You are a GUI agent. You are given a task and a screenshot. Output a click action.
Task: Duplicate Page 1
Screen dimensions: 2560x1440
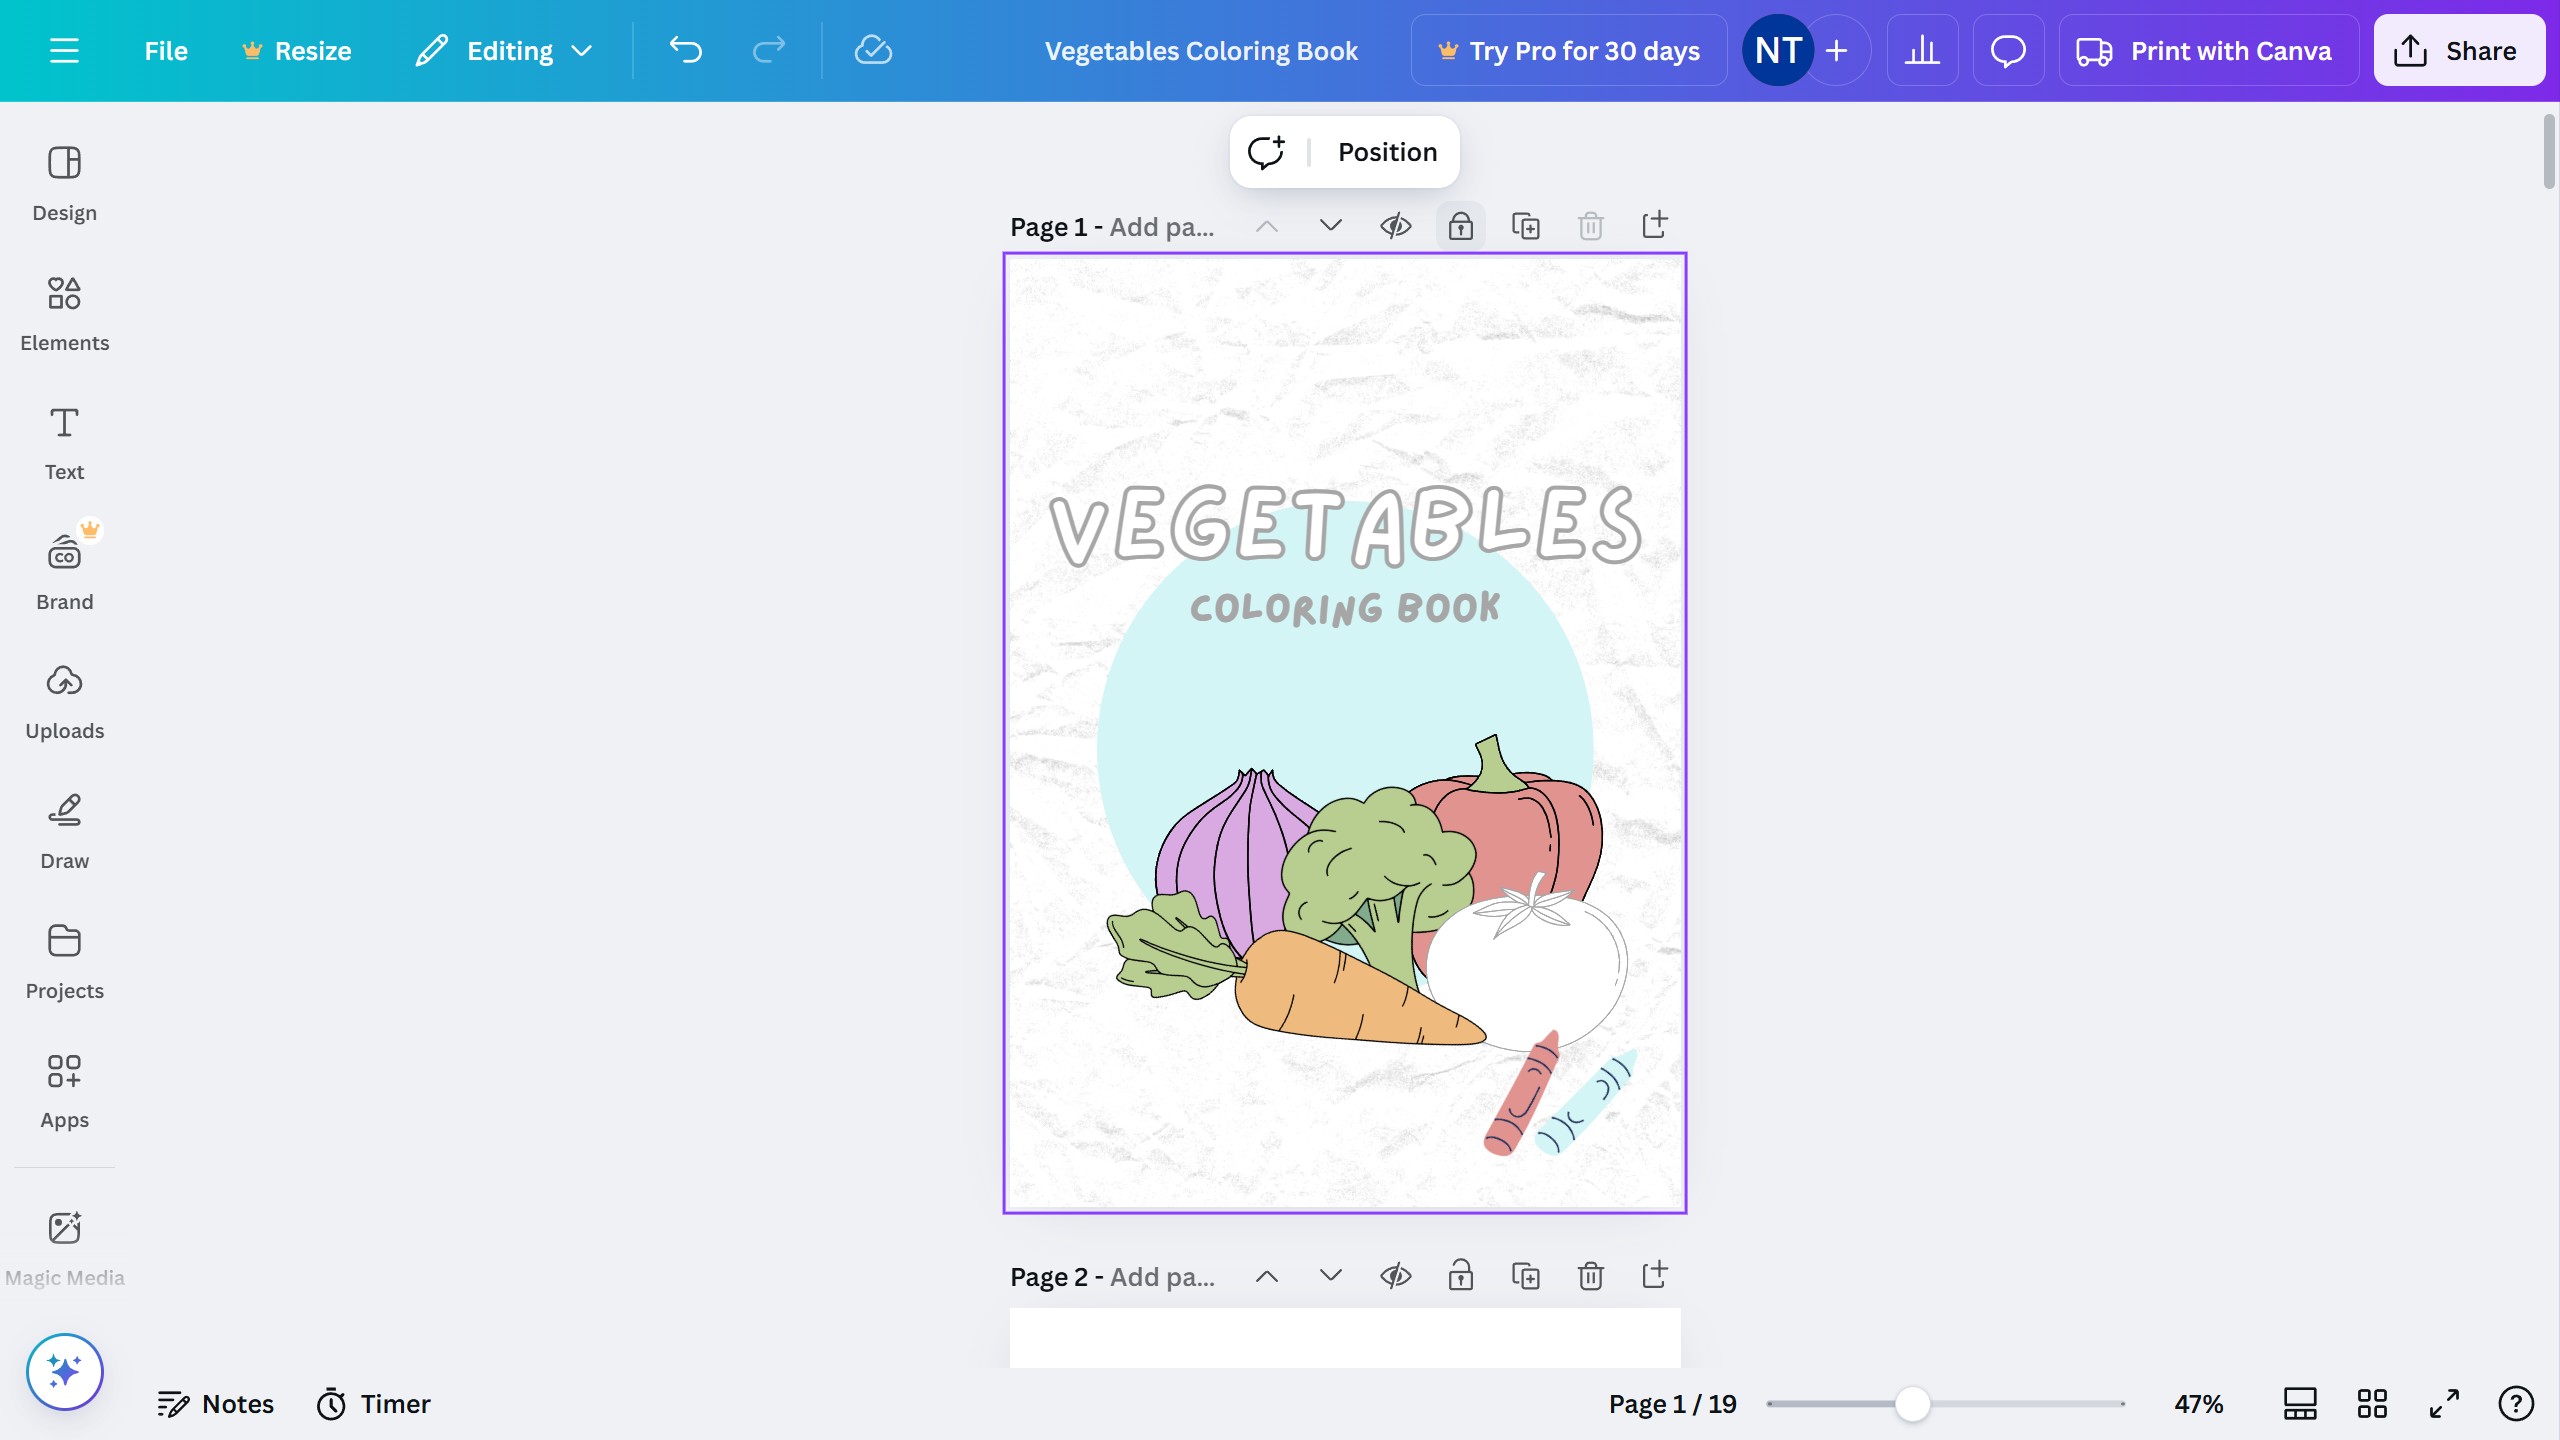pyautogui.click(x=1525, y=226)
